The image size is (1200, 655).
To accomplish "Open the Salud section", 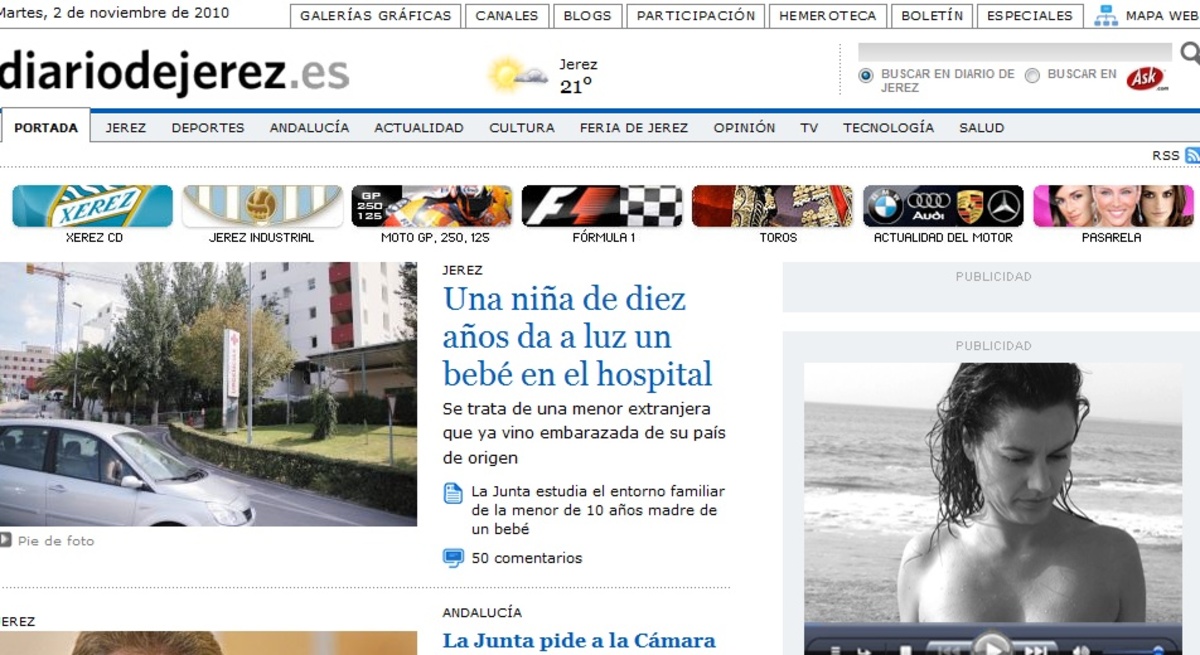I will [x=982, y=127].
